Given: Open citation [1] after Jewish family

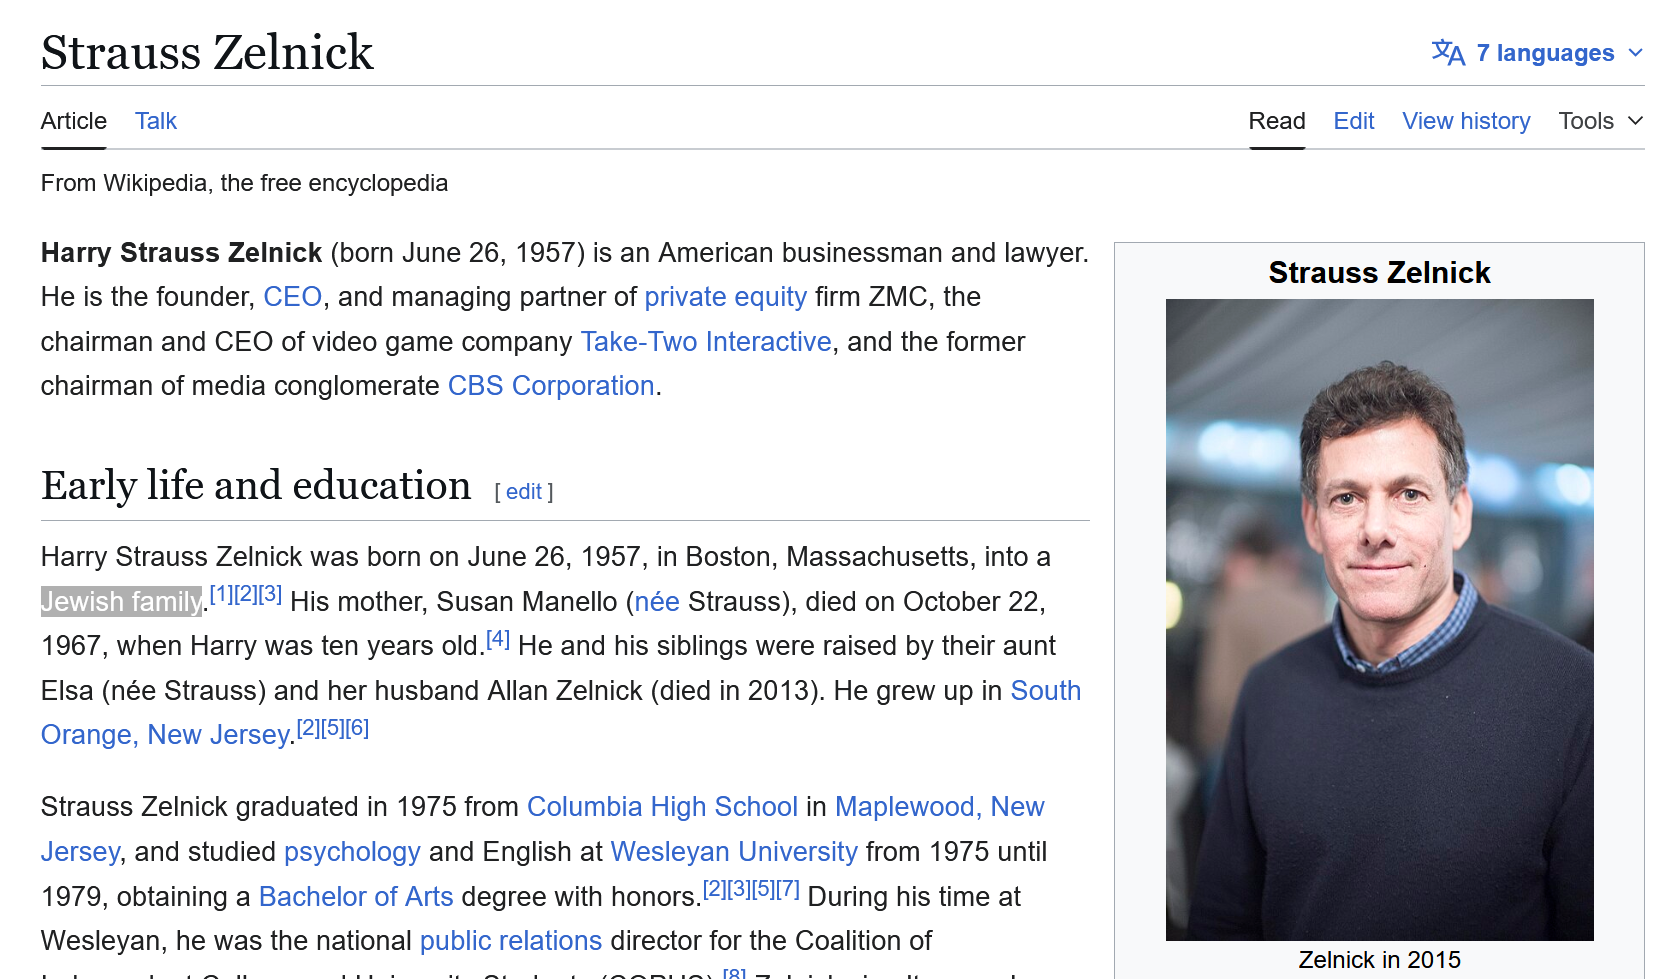Looking at the screenshot, I should coord(221,594).
